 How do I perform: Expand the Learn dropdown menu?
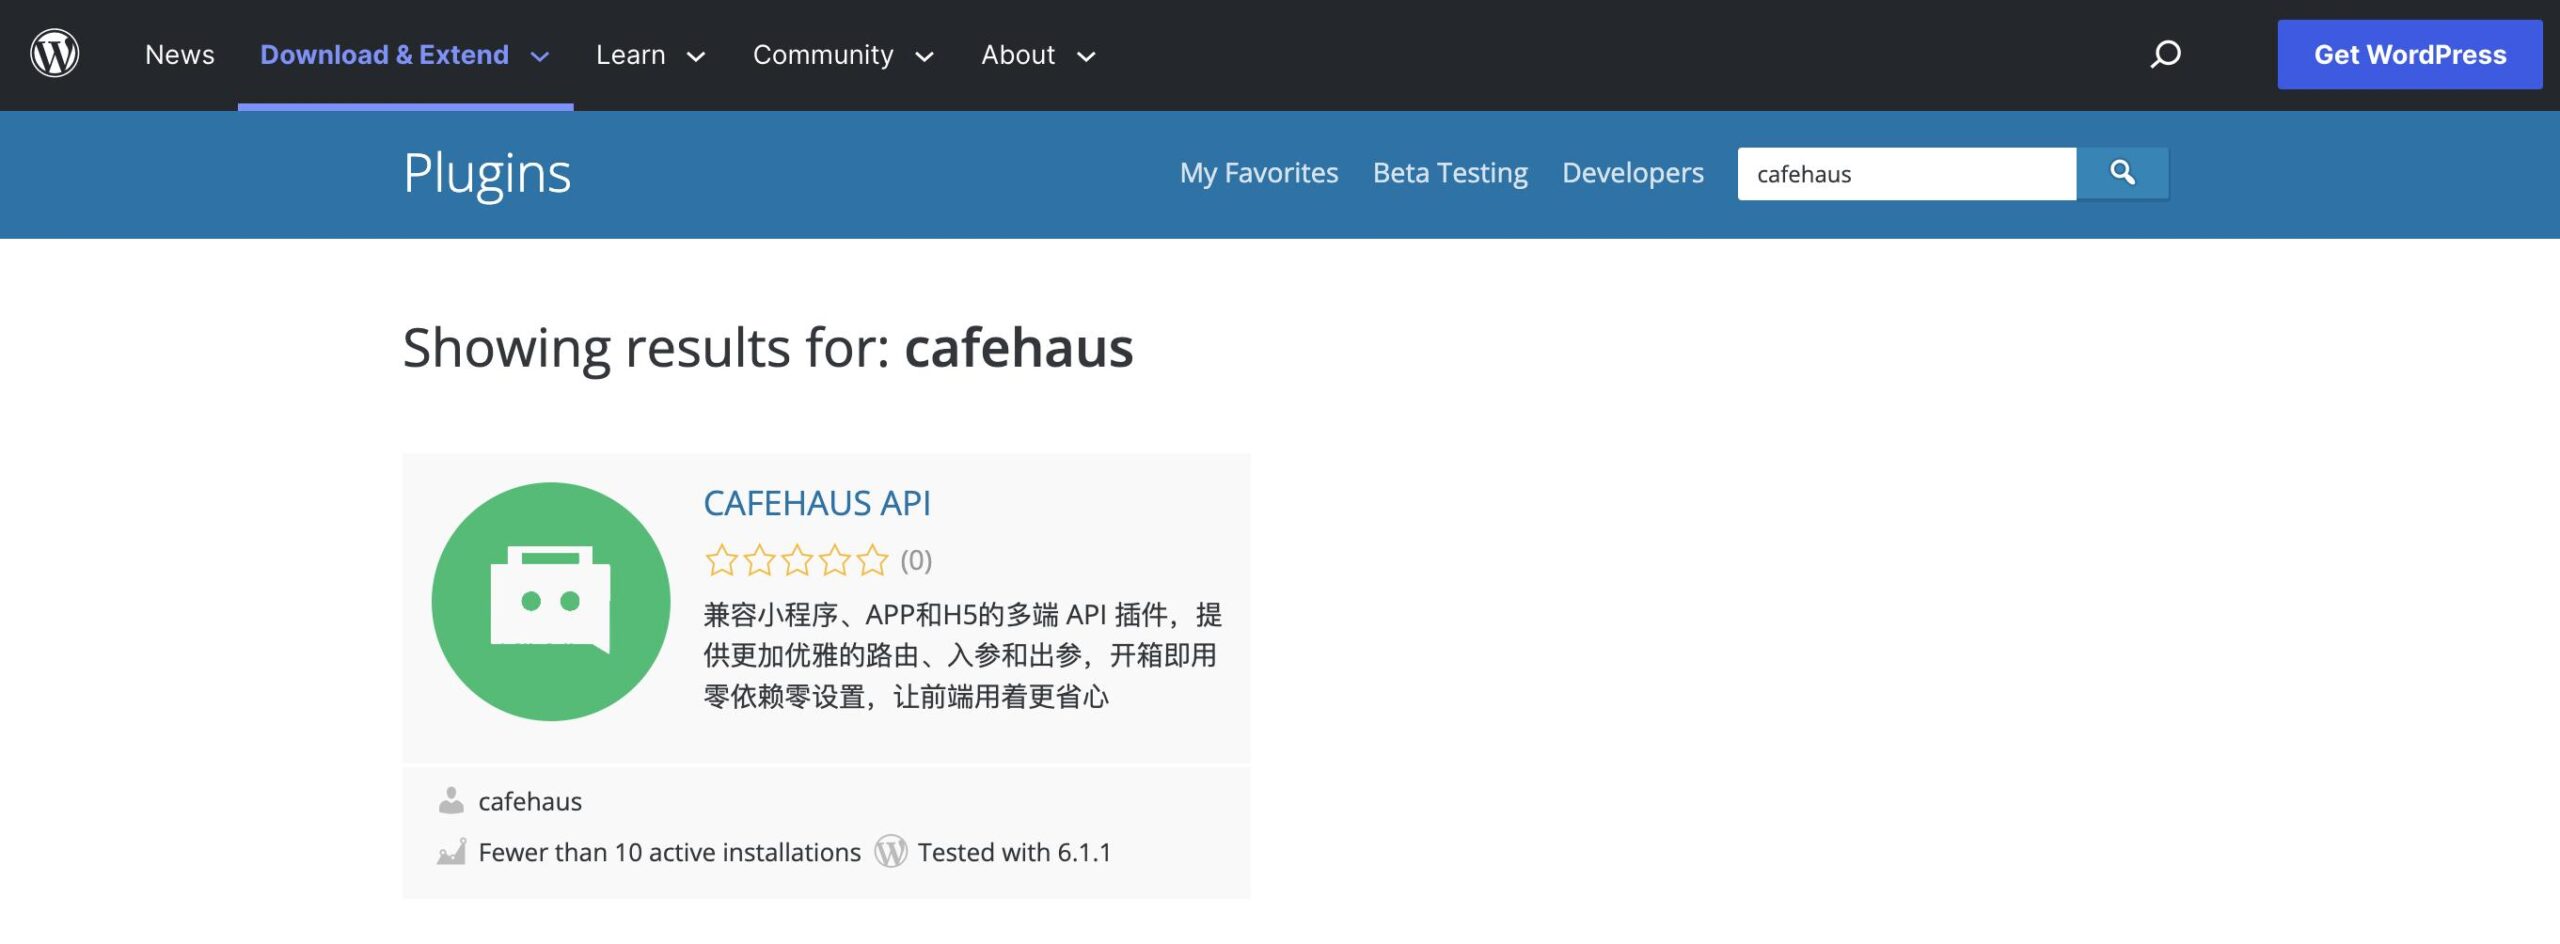pyautogui.click(x=650, y=54)
